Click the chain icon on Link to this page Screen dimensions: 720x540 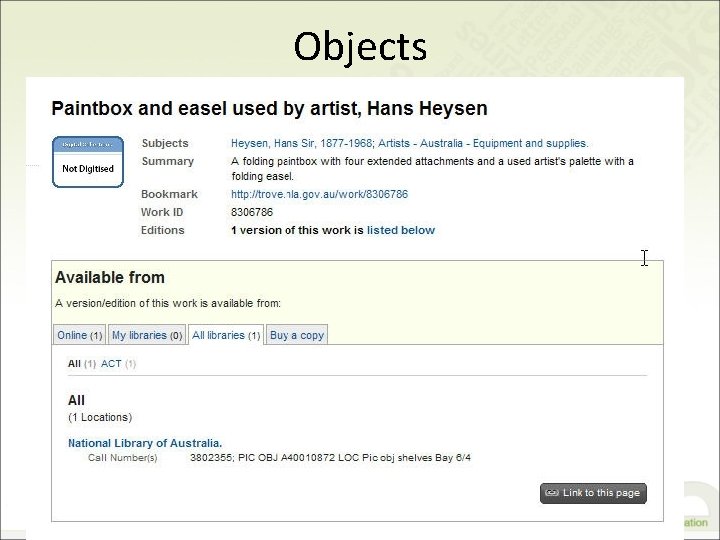551,493
